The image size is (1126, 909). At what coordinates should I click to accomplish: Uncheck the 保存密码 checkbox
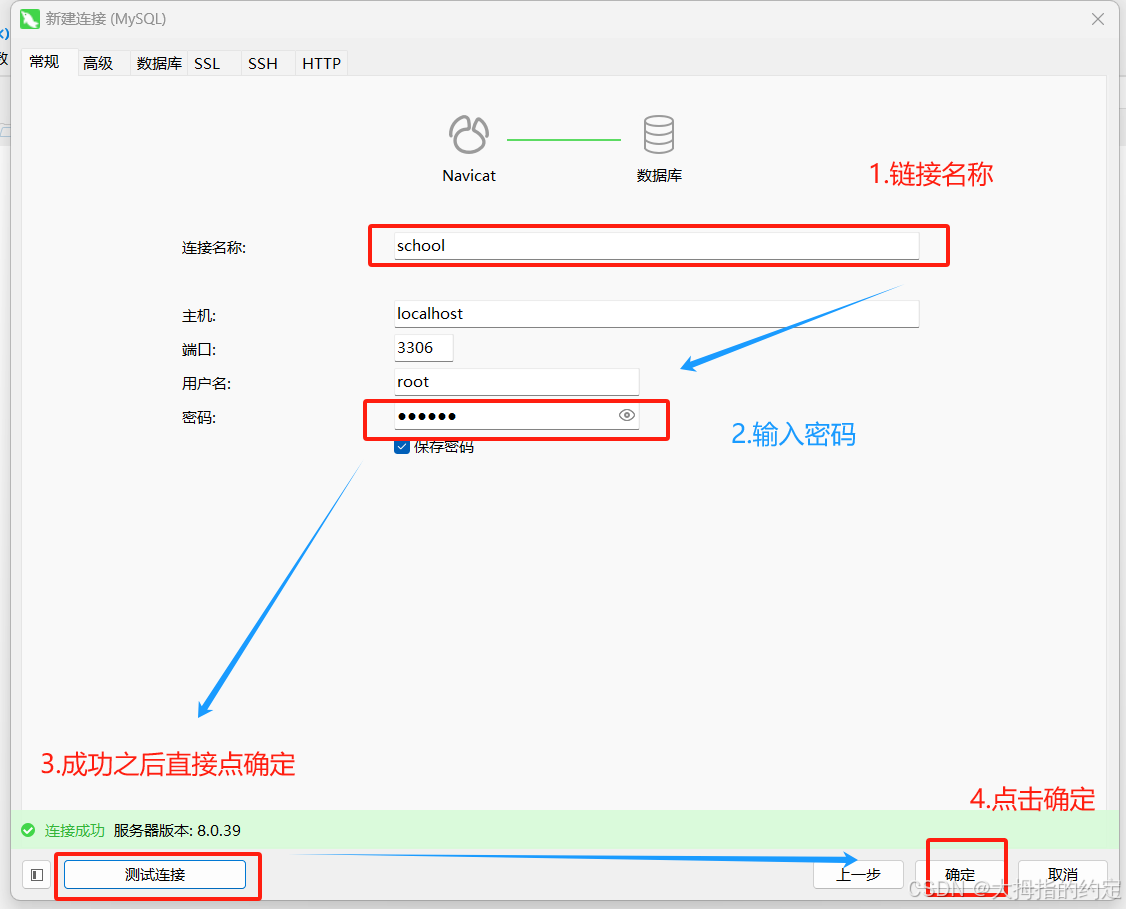[402, 447]
